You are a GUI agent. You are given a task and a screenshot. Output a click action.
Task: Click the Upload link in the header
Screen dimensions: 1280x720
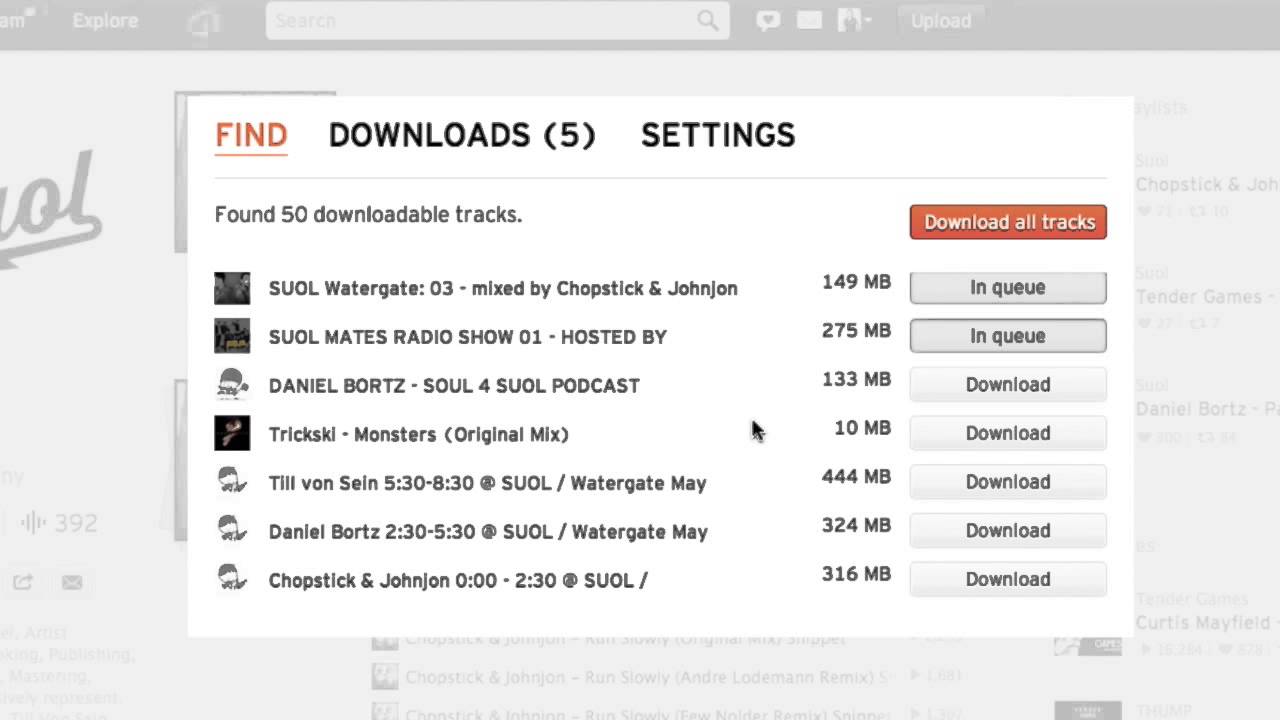click(x=941, y=21)
